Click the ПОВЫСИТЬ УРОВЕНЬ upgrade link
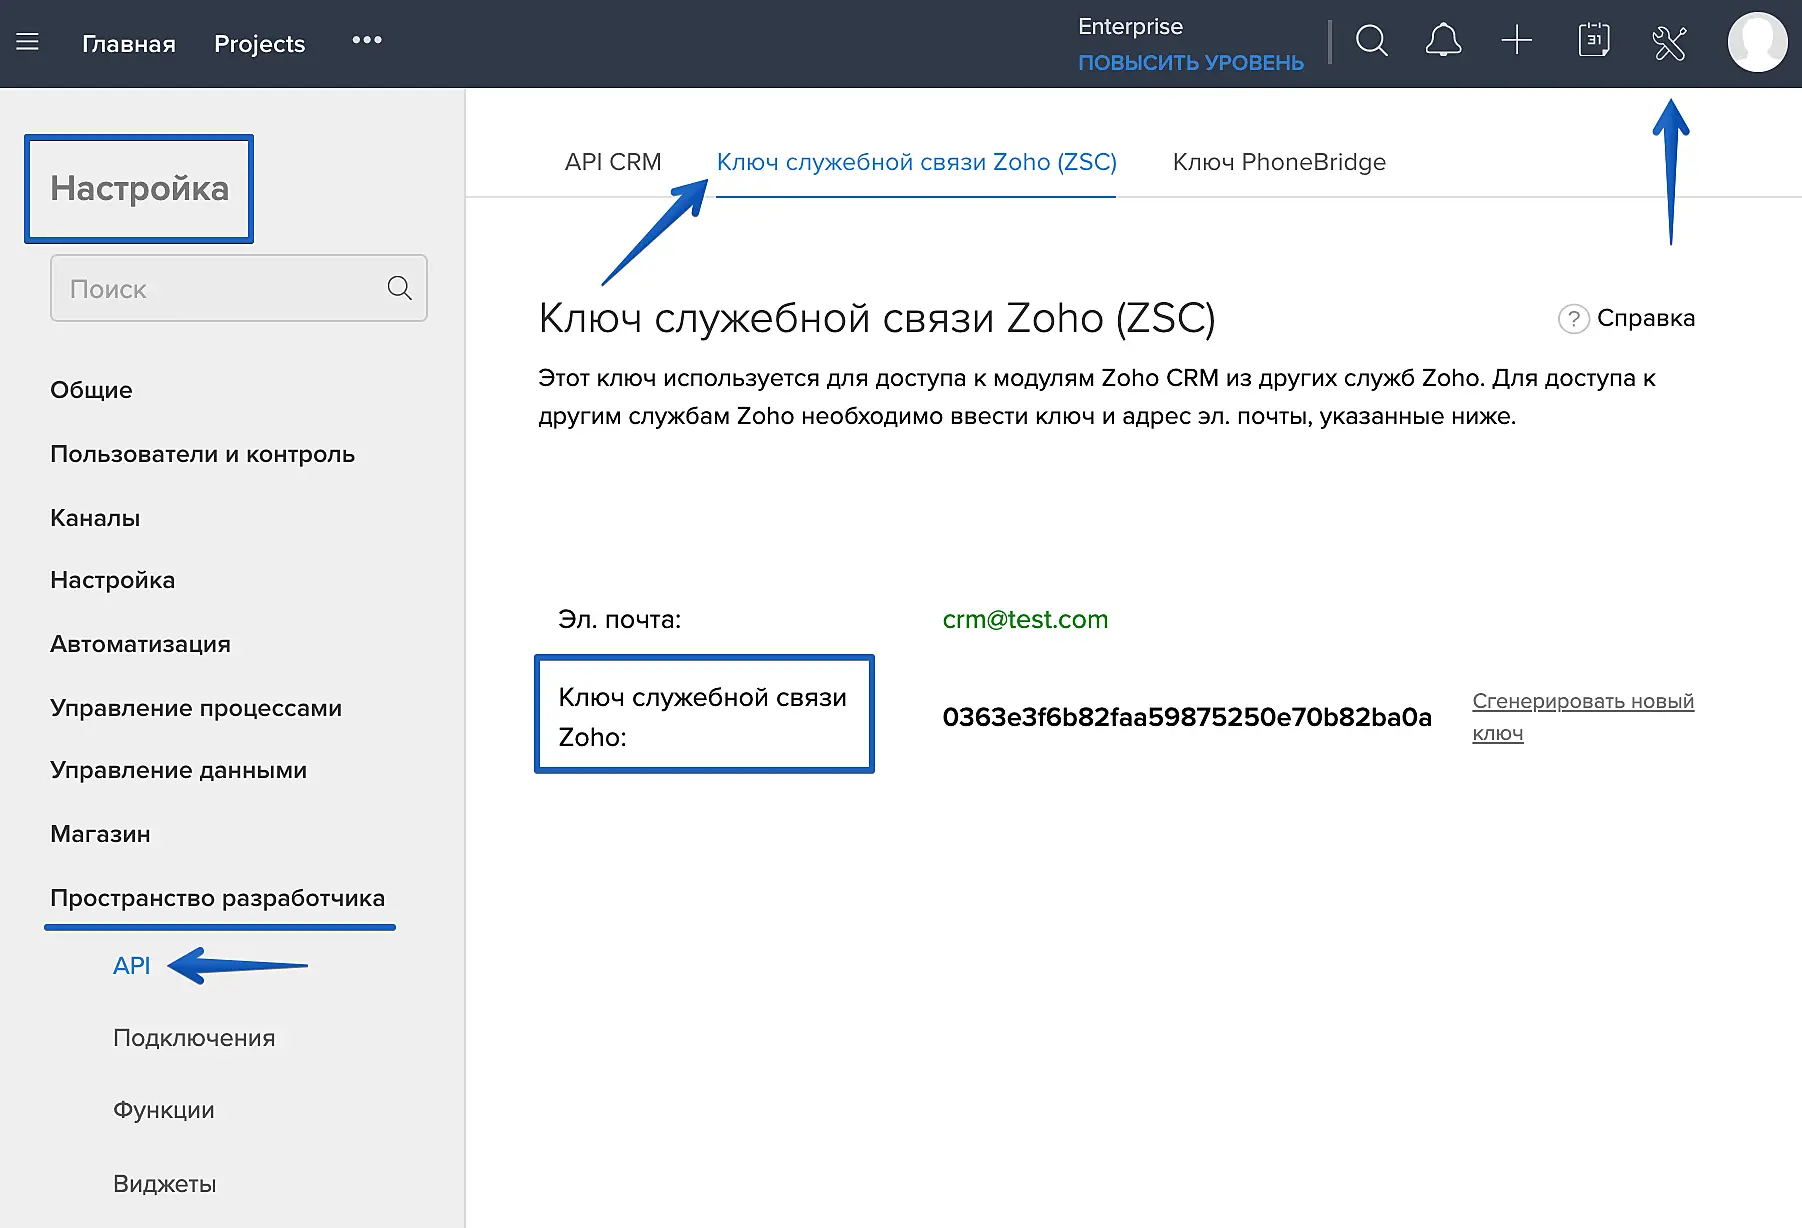 tap(1190, 63)
